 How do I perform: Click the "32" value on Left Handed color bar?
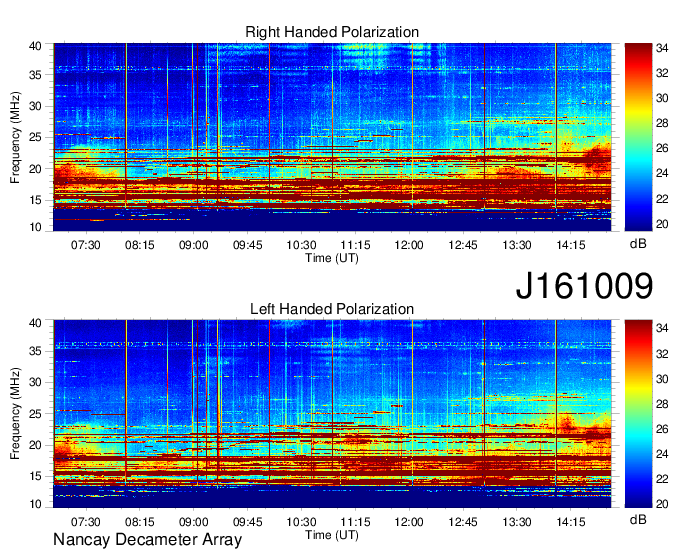[x=662, y=354]
